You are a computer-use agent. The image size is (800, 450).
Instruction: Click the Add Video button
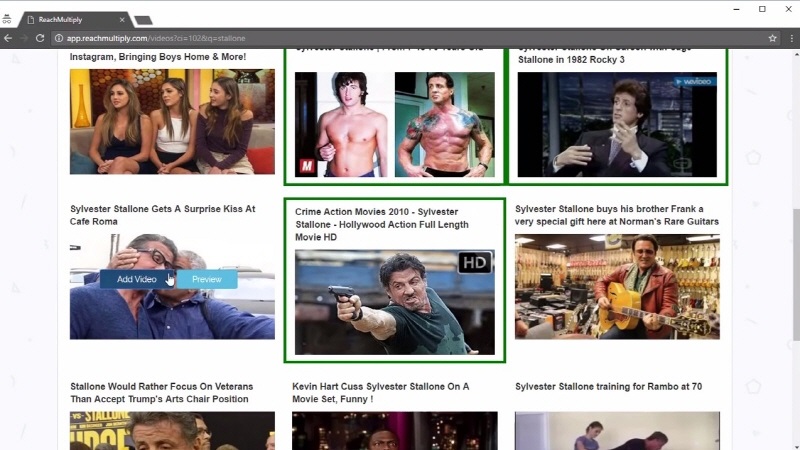(137, 279)
